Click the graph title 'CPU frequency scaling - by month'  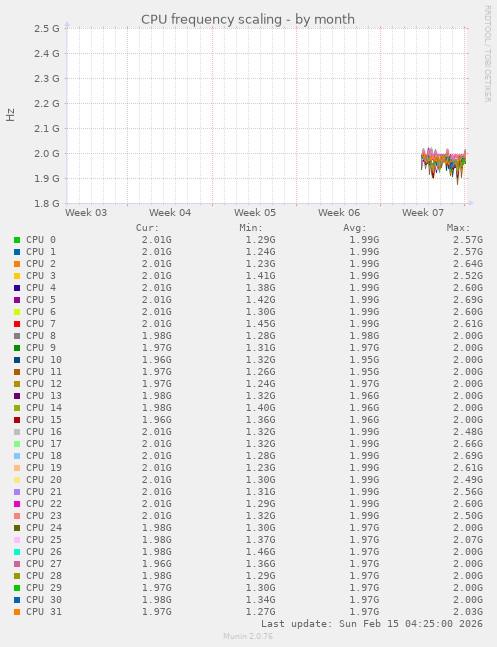(x=248, y=19)
